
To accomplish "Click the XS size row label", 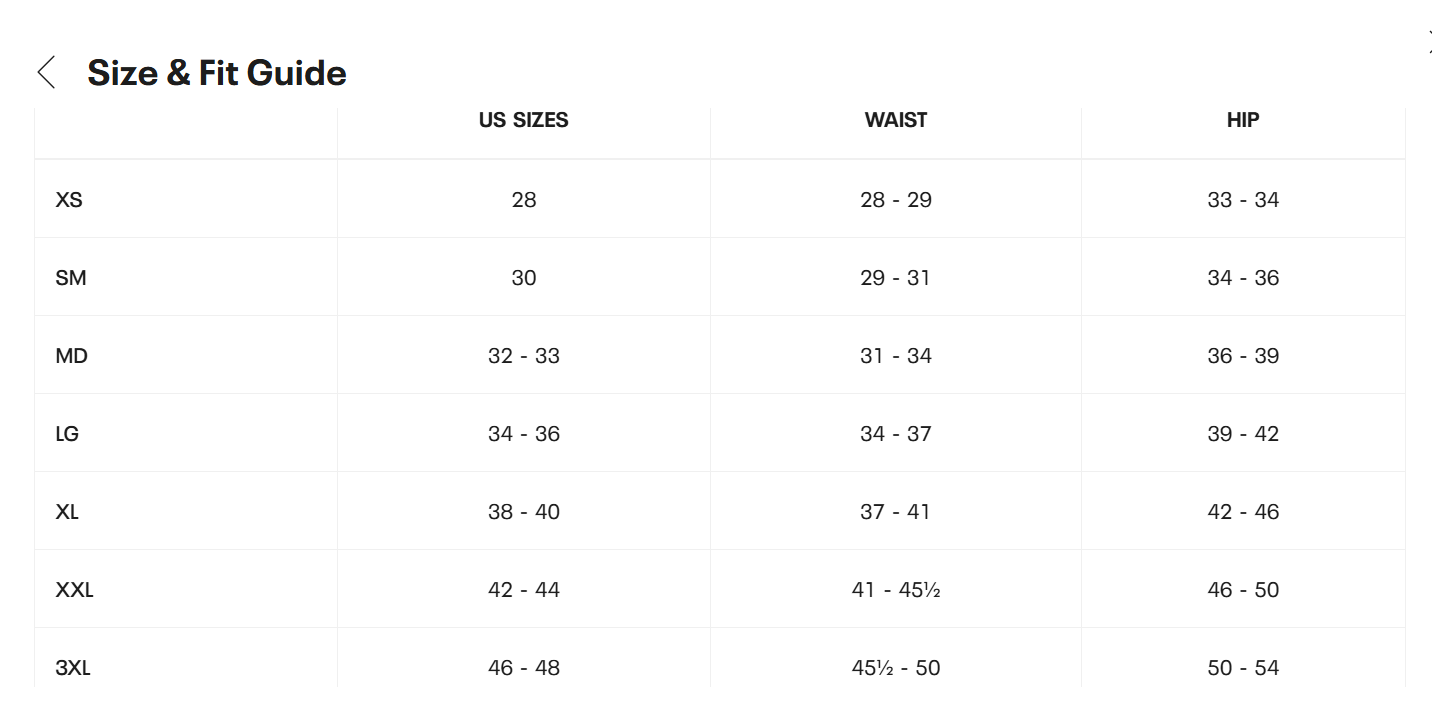I will (69, 200).
